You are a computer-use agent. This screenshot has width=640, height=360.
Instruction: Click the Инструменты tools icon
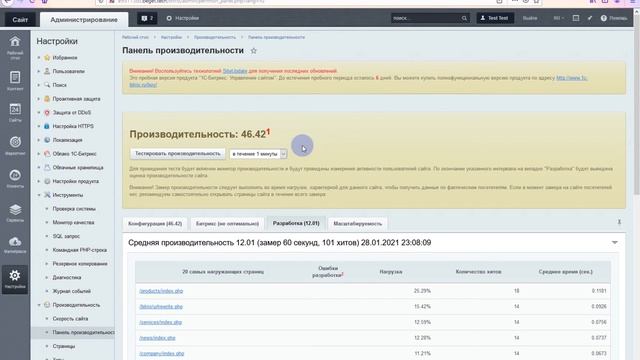(x=47, y=195)
